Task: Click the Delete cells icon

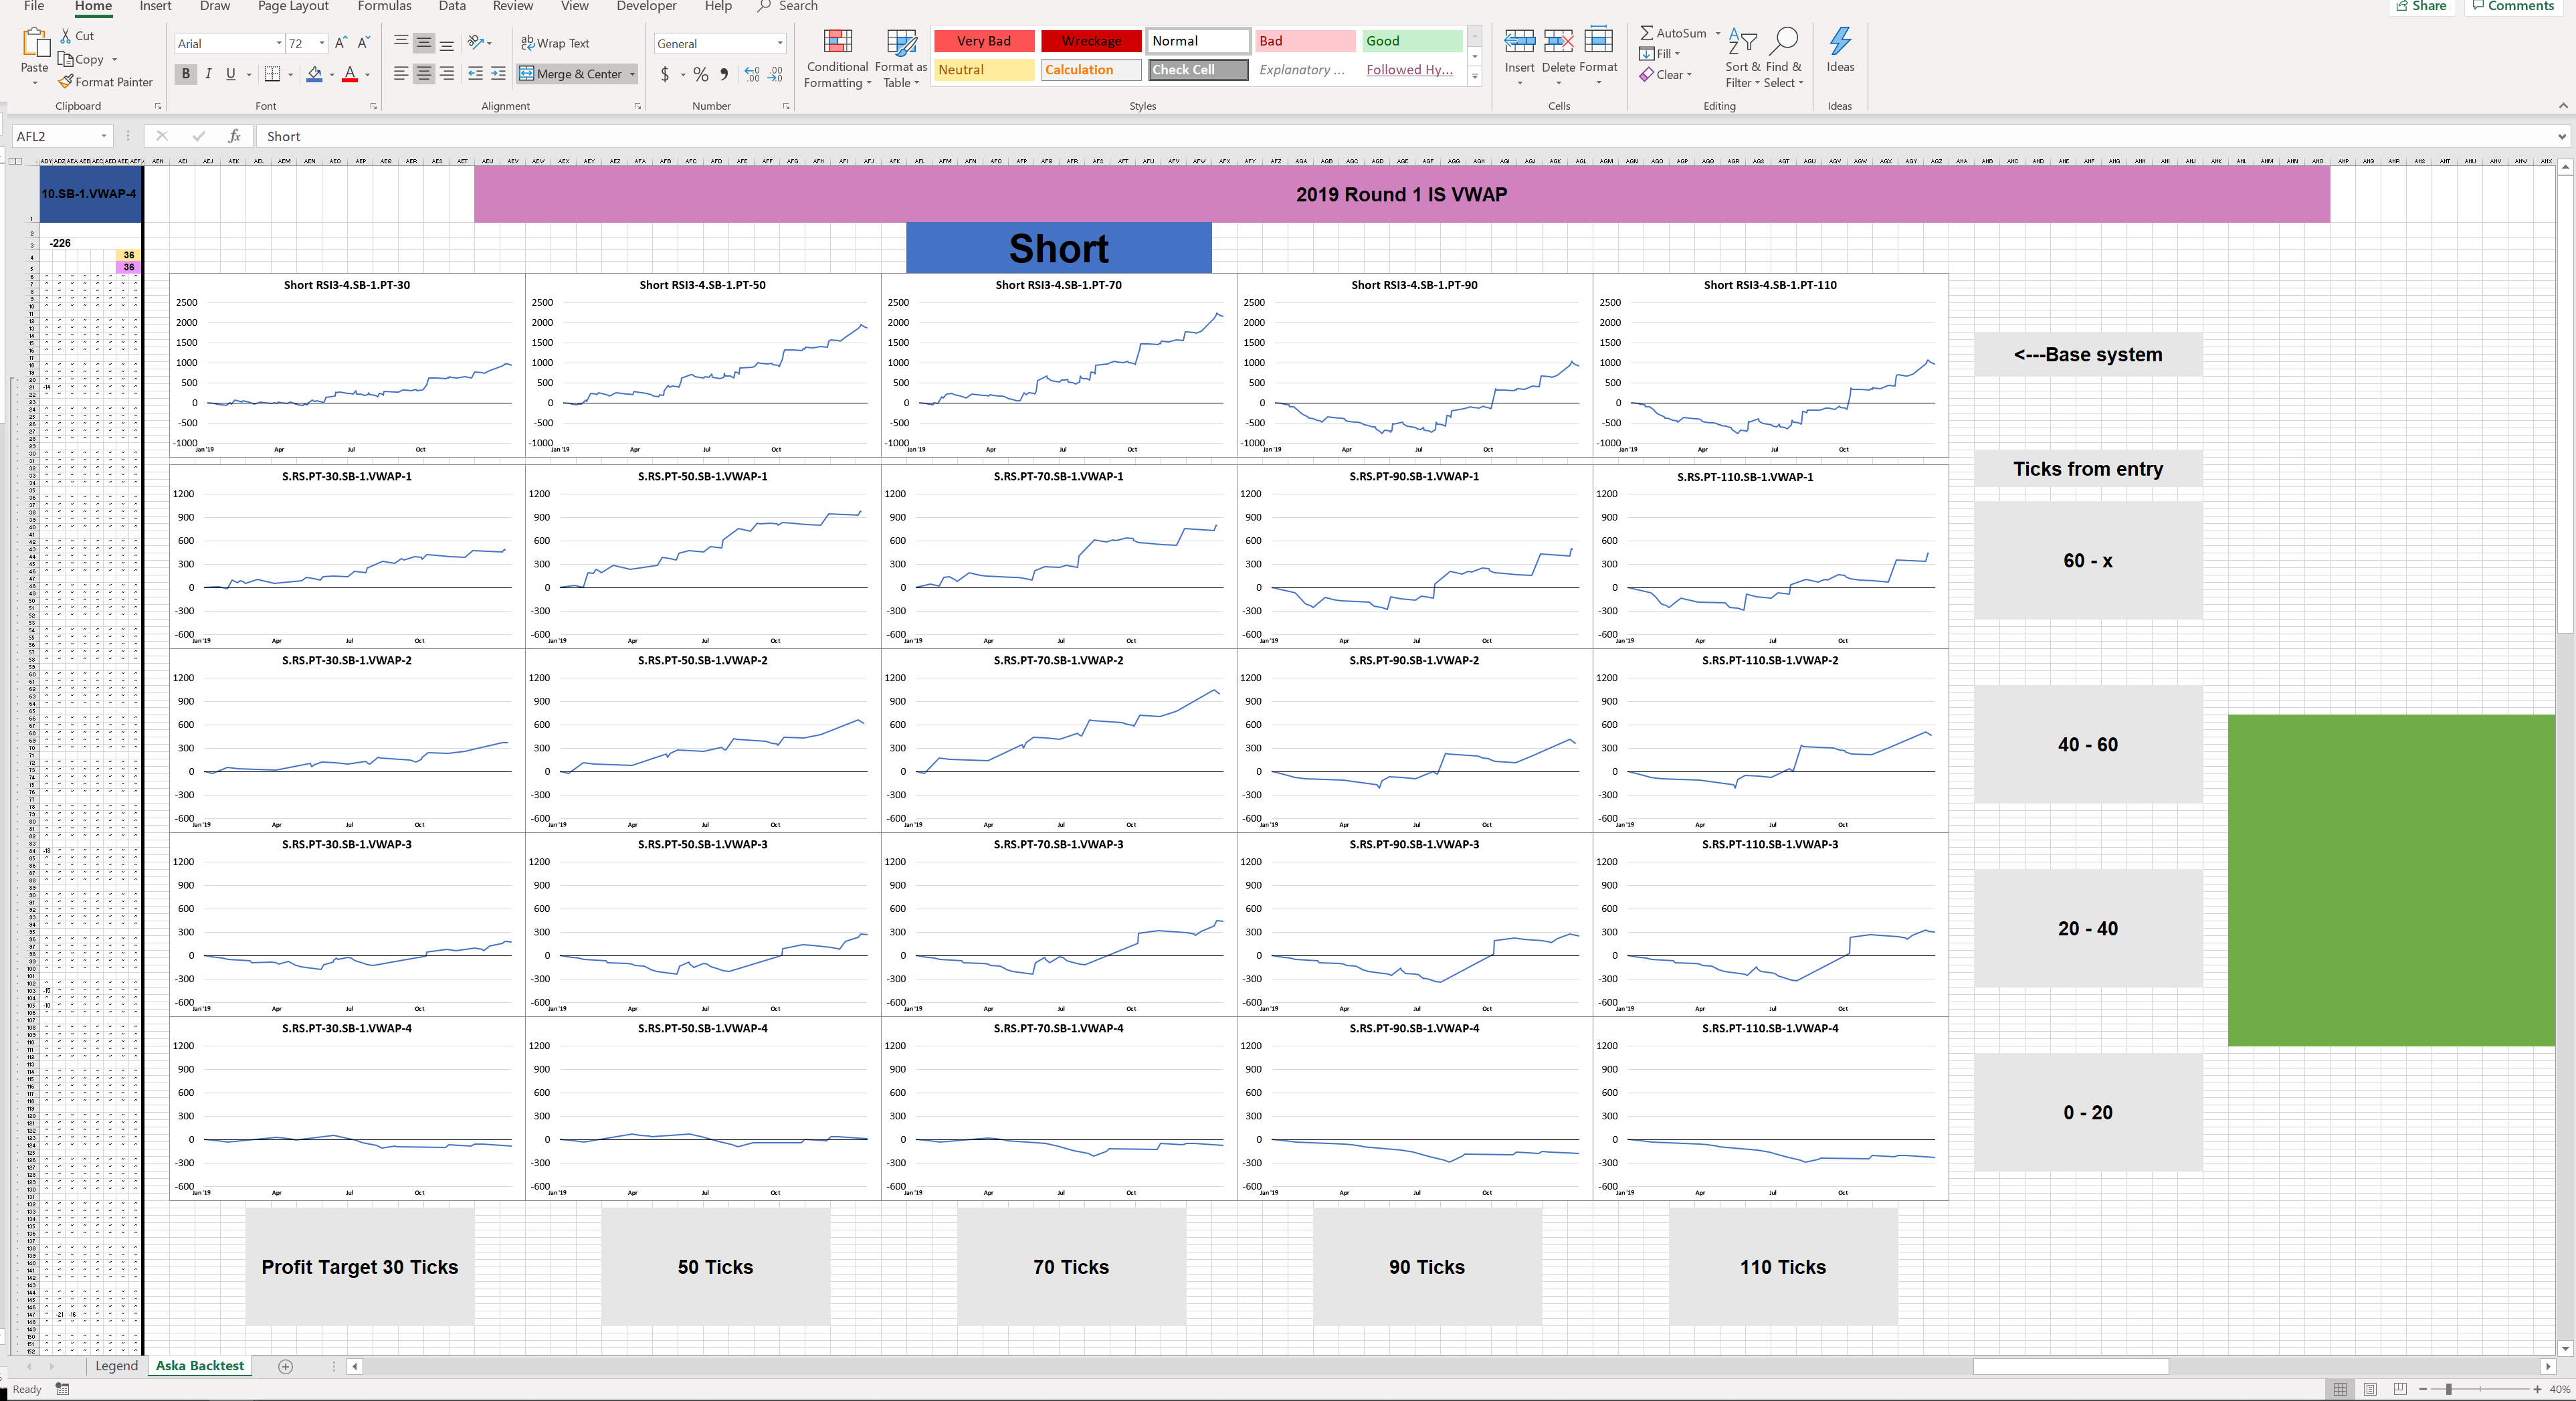Action: tap(1558, 41)
